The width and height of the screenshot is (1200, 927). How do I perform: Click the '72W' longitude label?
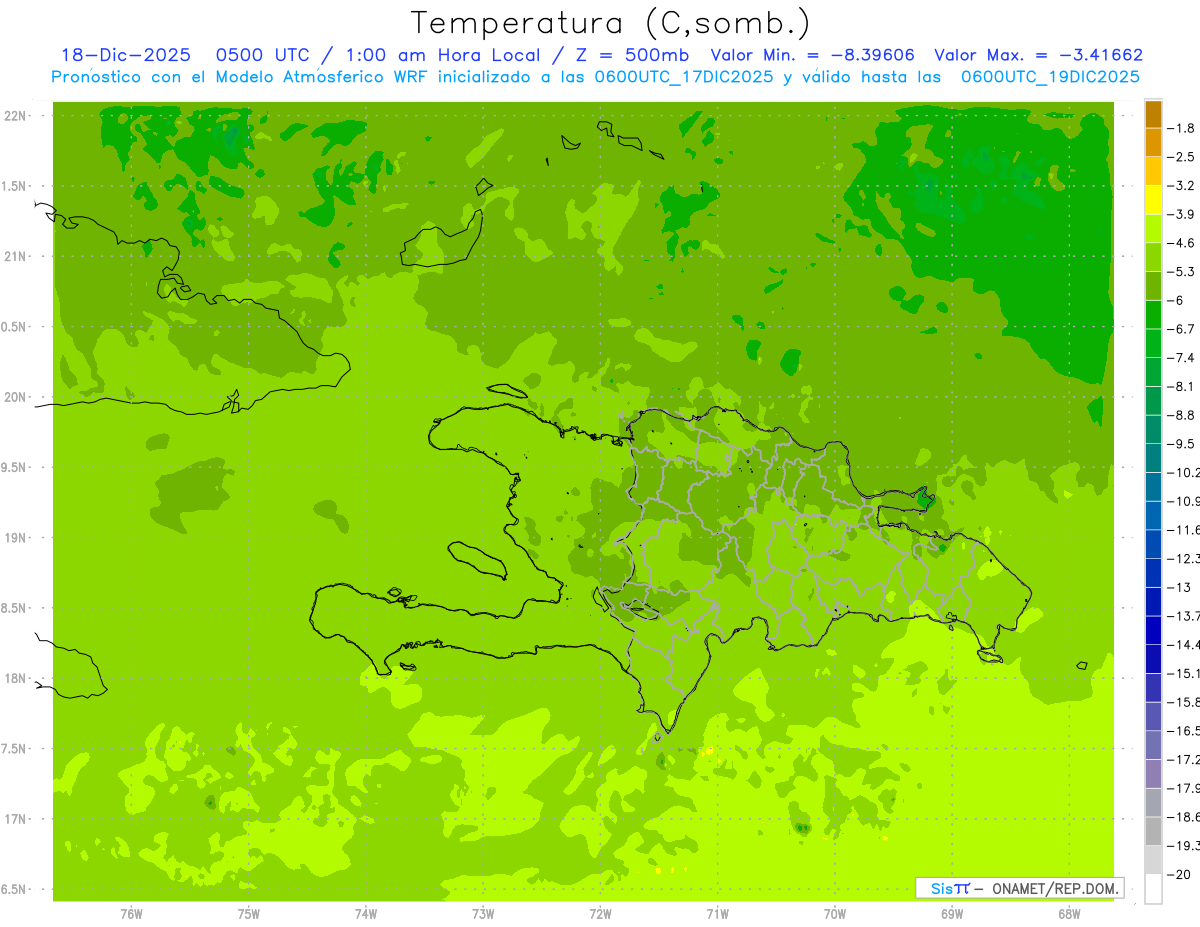(x=600, y=914)
